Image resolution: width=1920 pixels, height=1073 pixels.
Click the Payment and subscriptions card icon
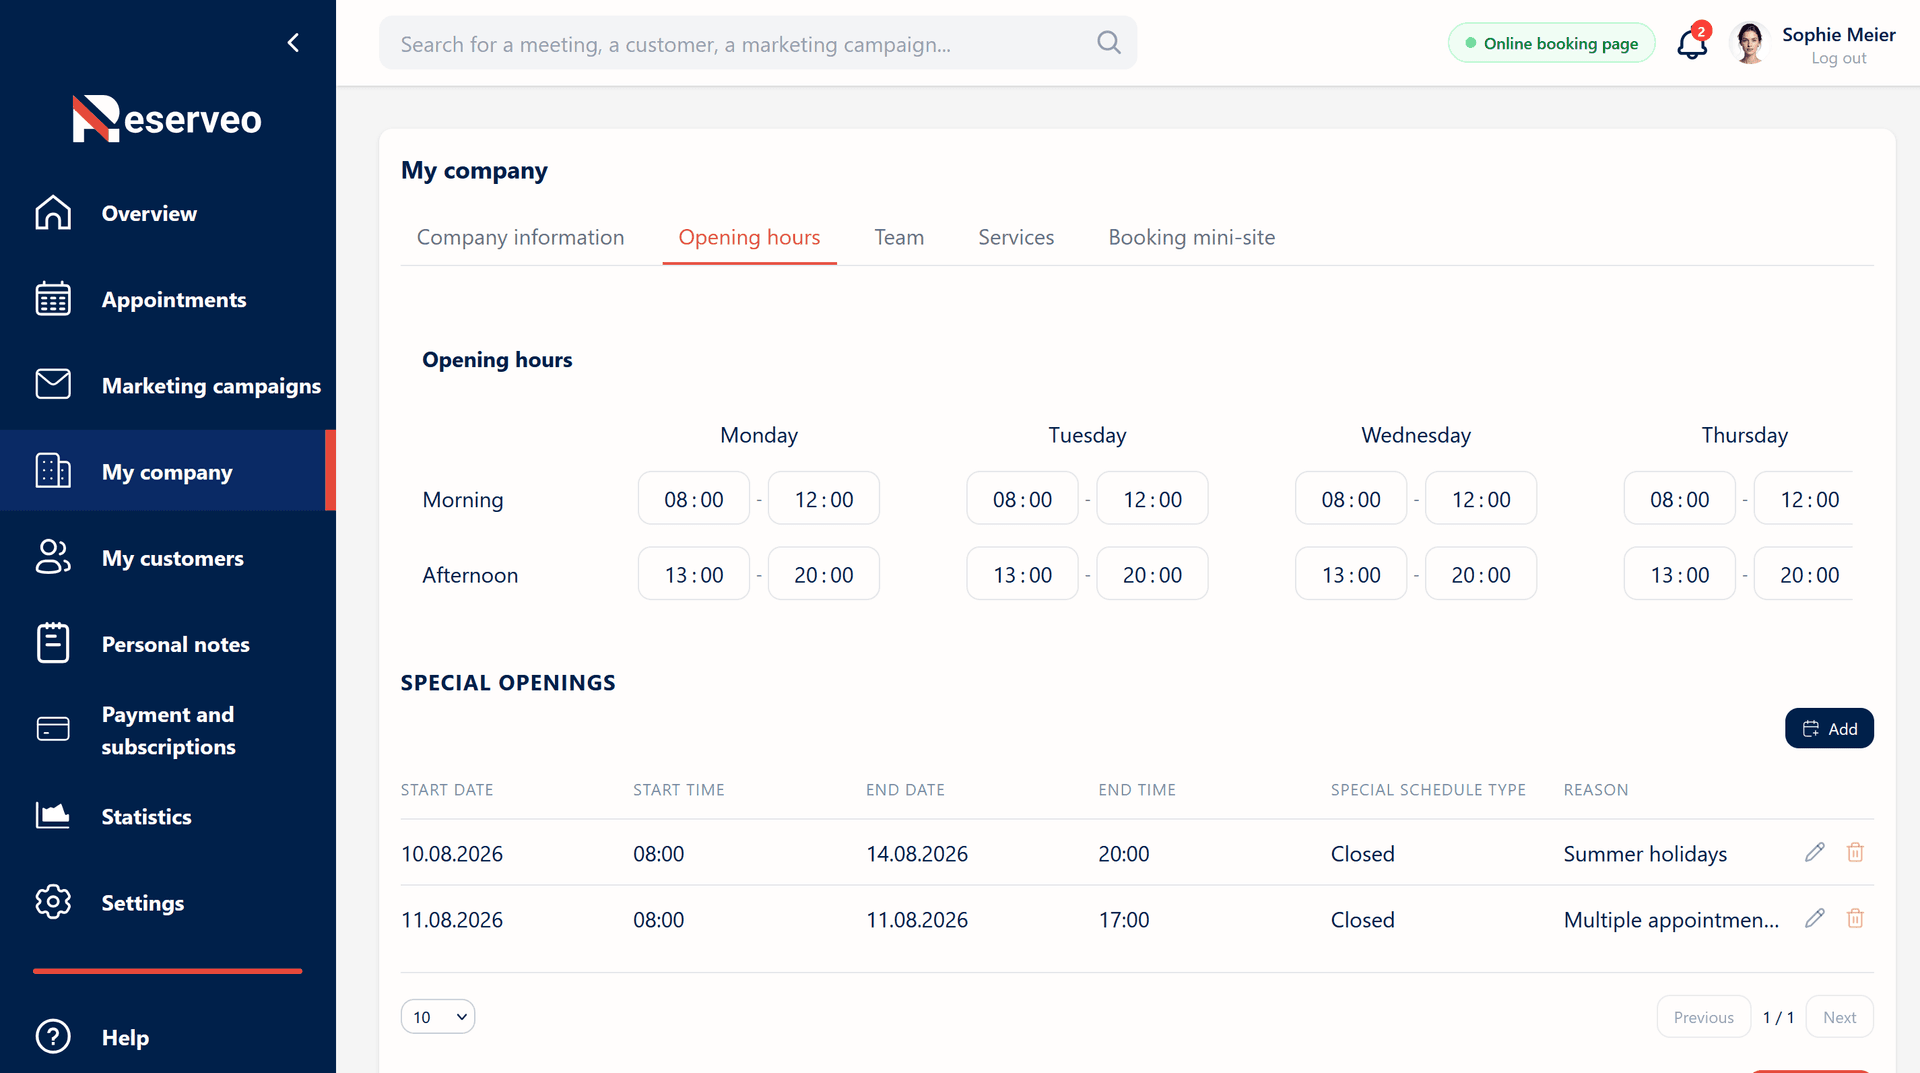click(53, 729)
